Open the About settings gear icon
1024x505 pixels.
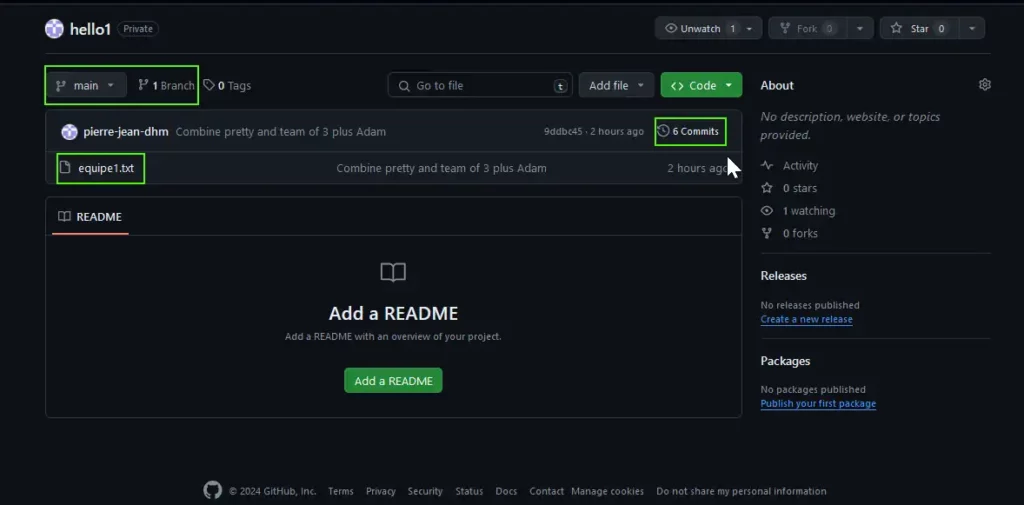(985, 85)
